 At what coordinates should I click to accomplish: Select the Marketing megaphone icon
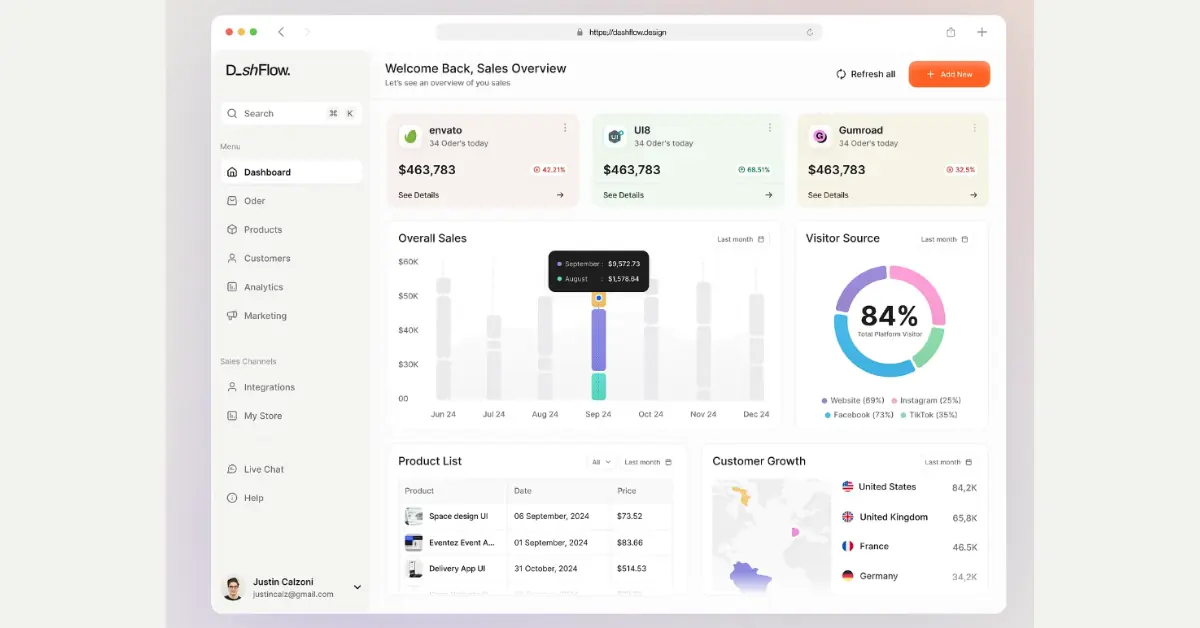pyautogui.click(x=232, y=315)
